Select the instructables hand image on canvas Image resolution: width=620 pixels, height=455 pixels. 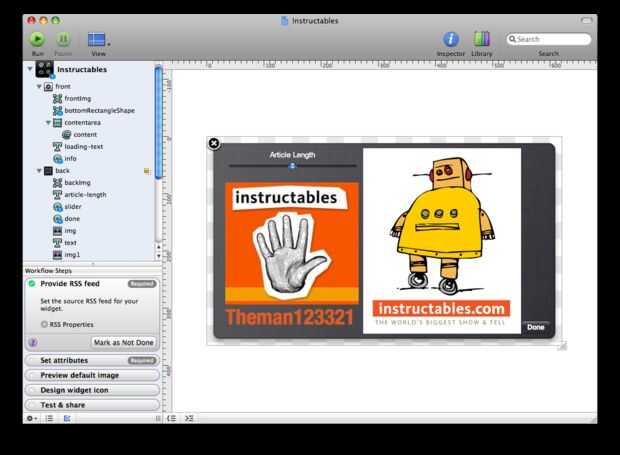pyautogui.click(x=292, y=243)
